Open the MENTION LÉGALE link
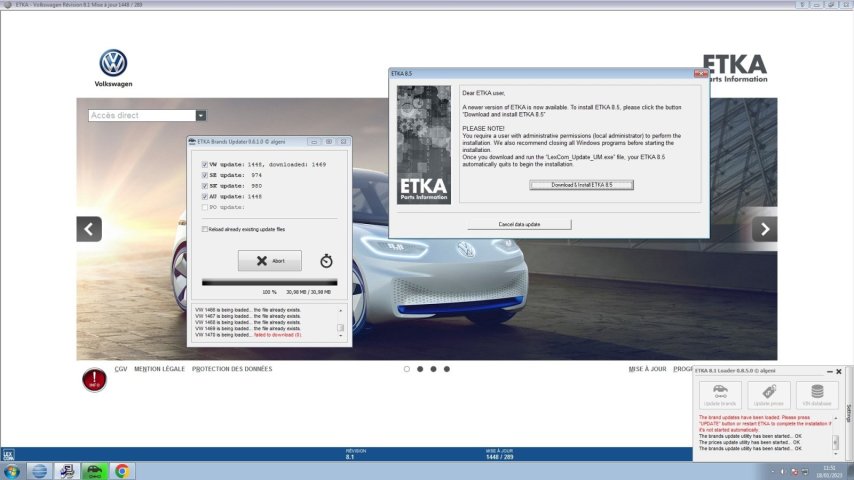 160,369
